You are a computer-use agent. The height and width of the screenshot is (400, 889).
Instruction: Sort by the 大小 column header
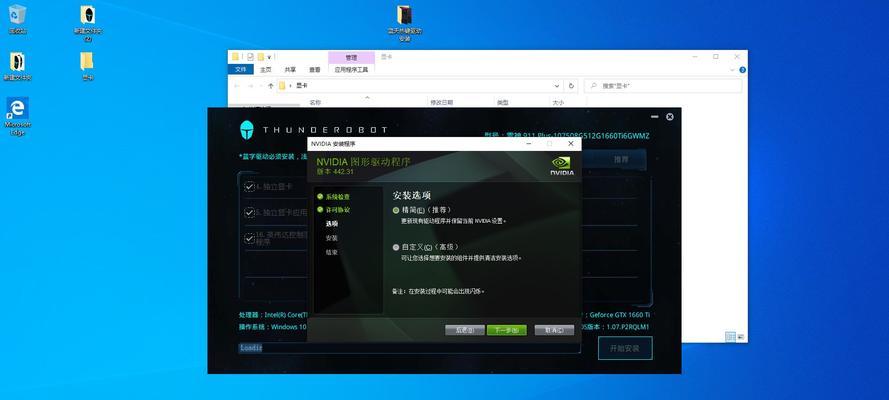click(x=558, y=103)
